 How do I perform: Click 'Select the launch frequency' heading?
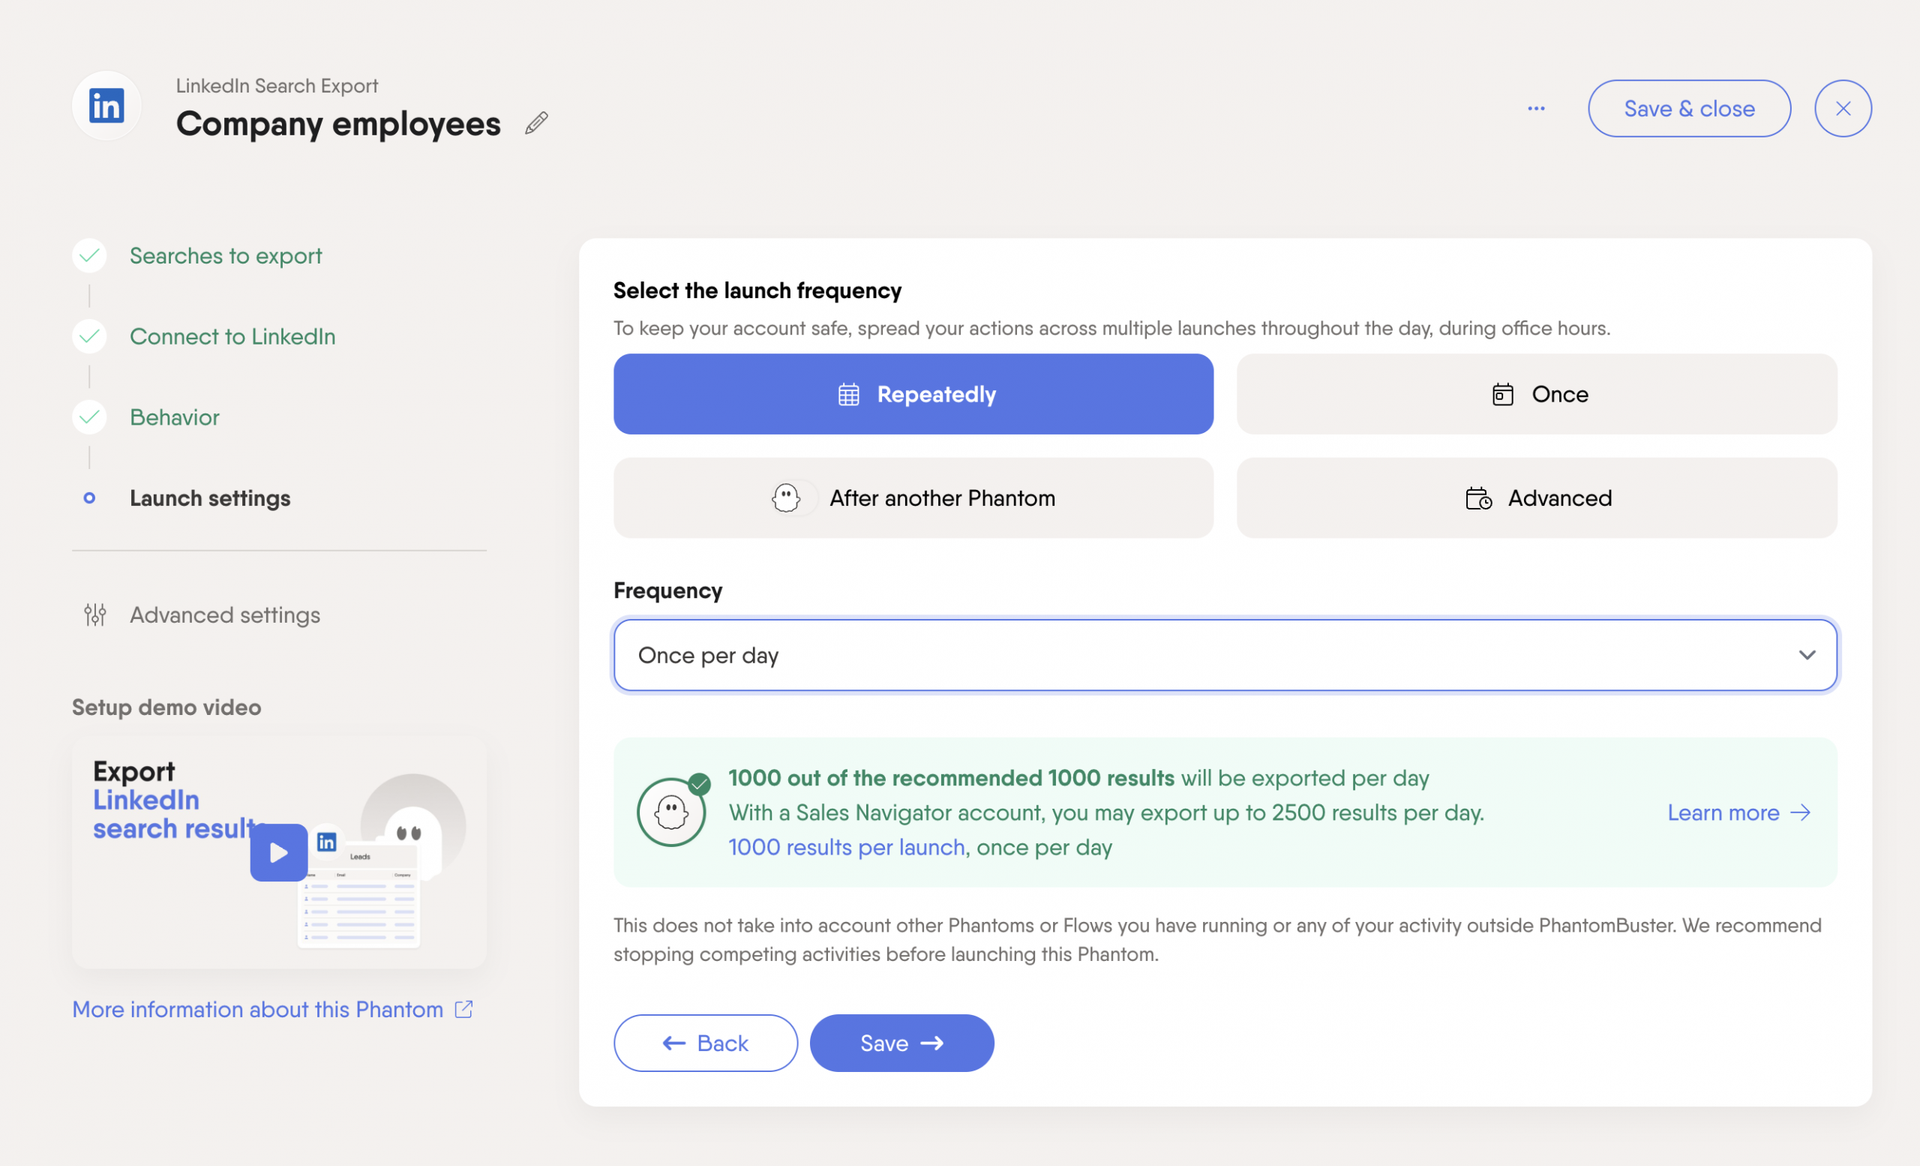[x=757, y=290]
